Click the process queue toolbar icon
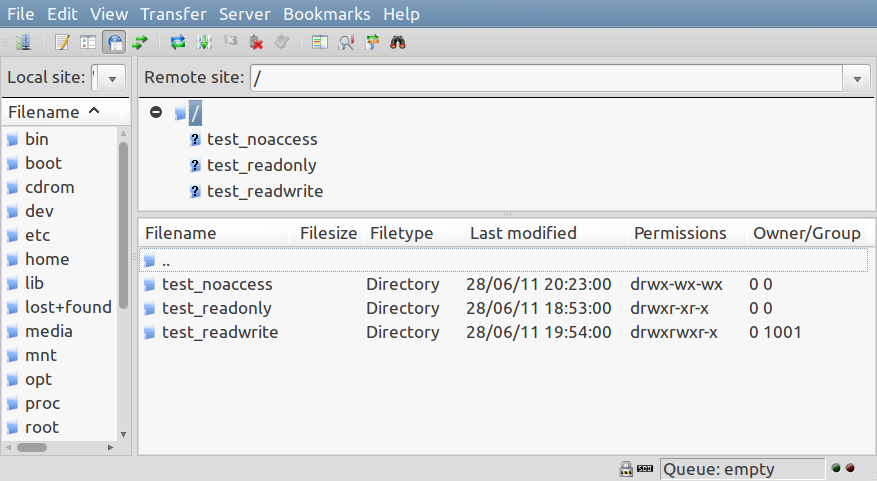Screen dimensions: 877x481 click(x=204, y=42)
